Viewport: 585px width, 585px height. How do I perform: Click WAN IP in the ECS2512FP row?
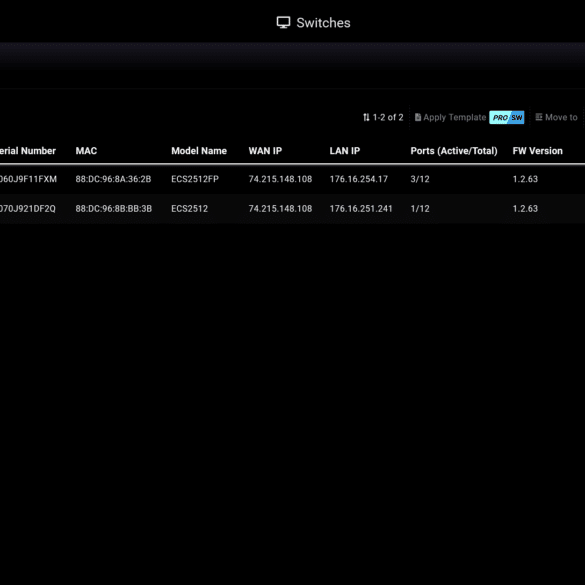pos(280,179)
